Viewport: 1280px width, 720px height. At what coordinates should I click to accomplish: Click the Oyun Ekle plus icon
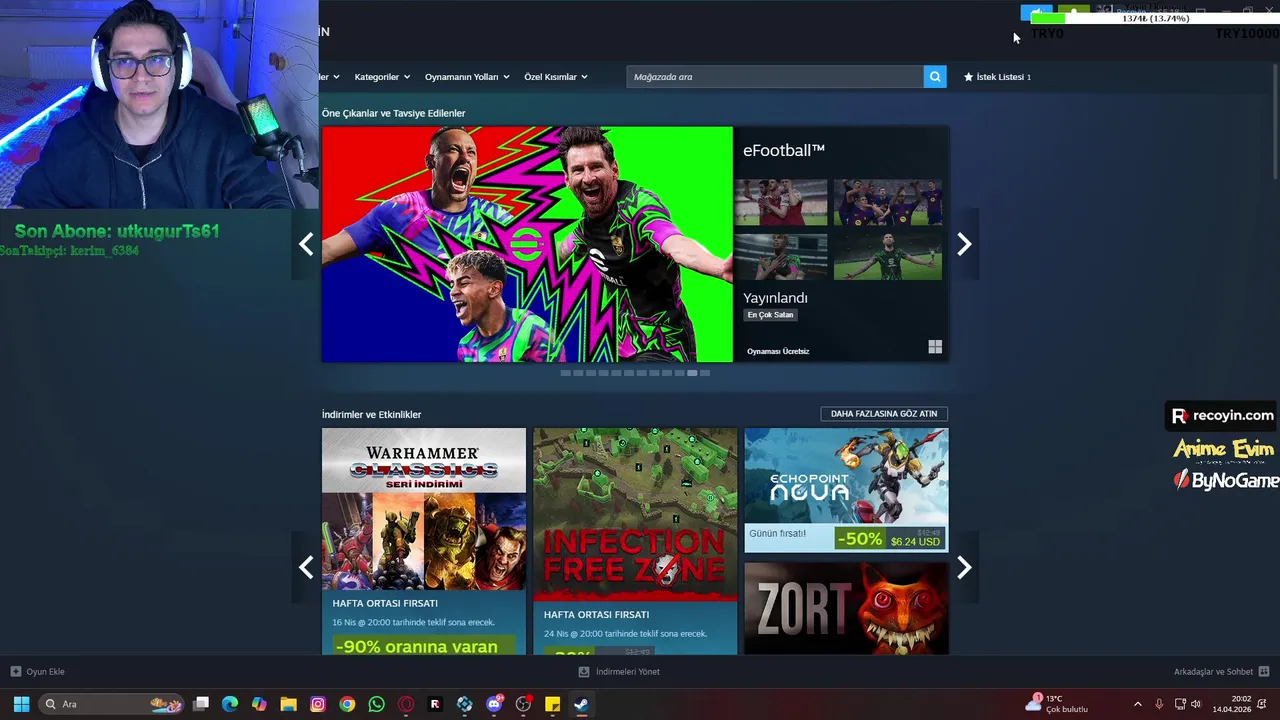15,672
